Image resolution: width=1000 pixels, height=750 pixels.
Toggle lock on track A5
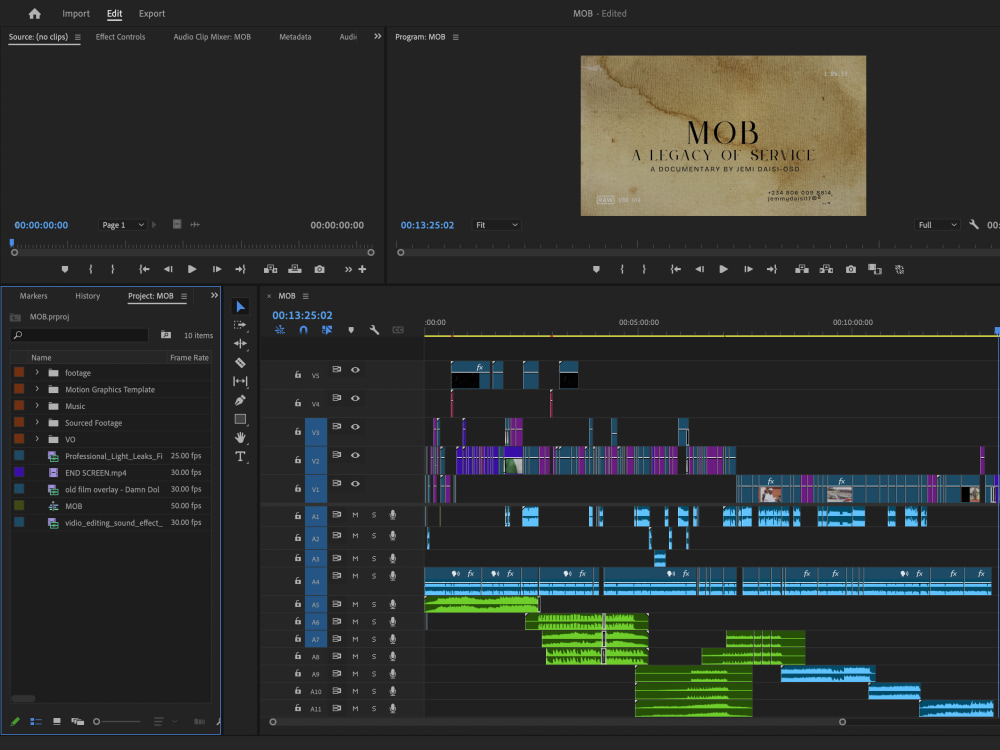pos(298,603)
